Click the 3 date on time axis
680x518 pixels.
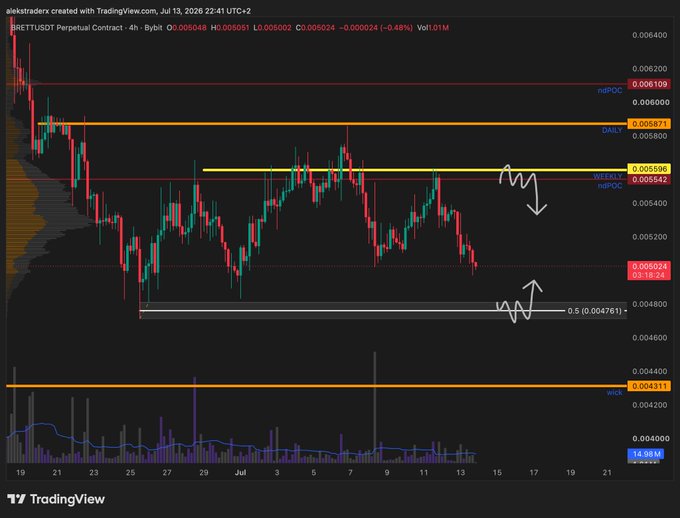(277, 472)
